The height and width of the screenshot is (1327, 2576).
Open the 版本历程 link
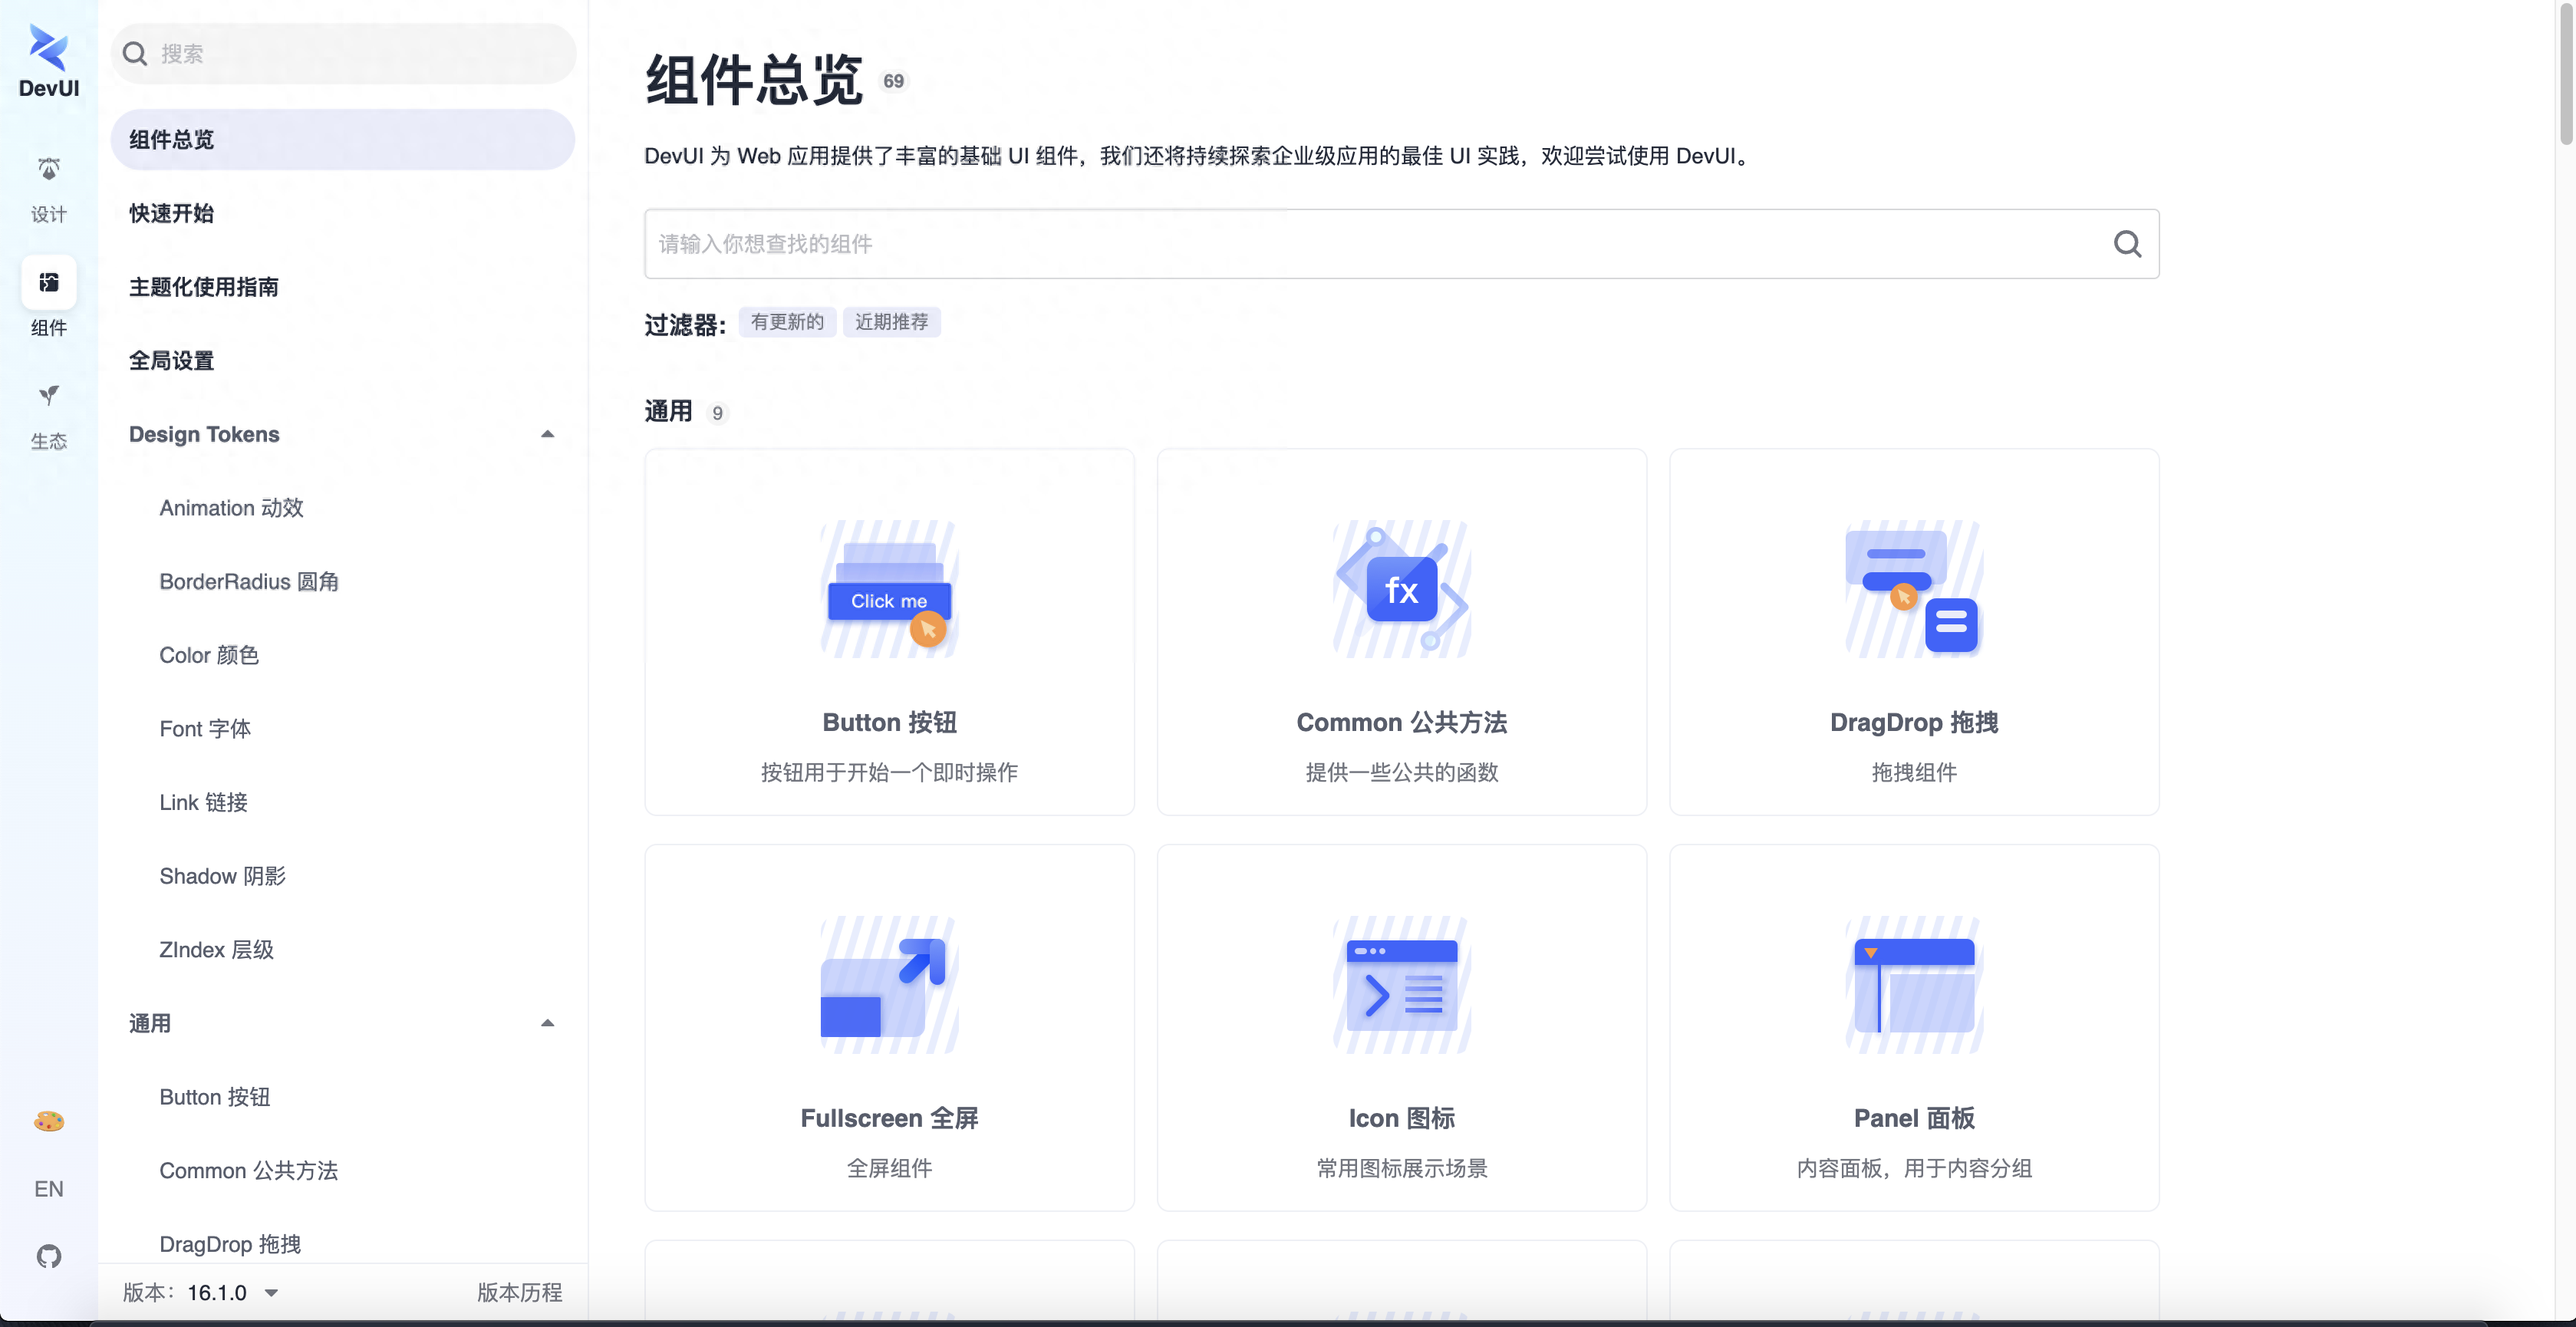pos(519,1293)
